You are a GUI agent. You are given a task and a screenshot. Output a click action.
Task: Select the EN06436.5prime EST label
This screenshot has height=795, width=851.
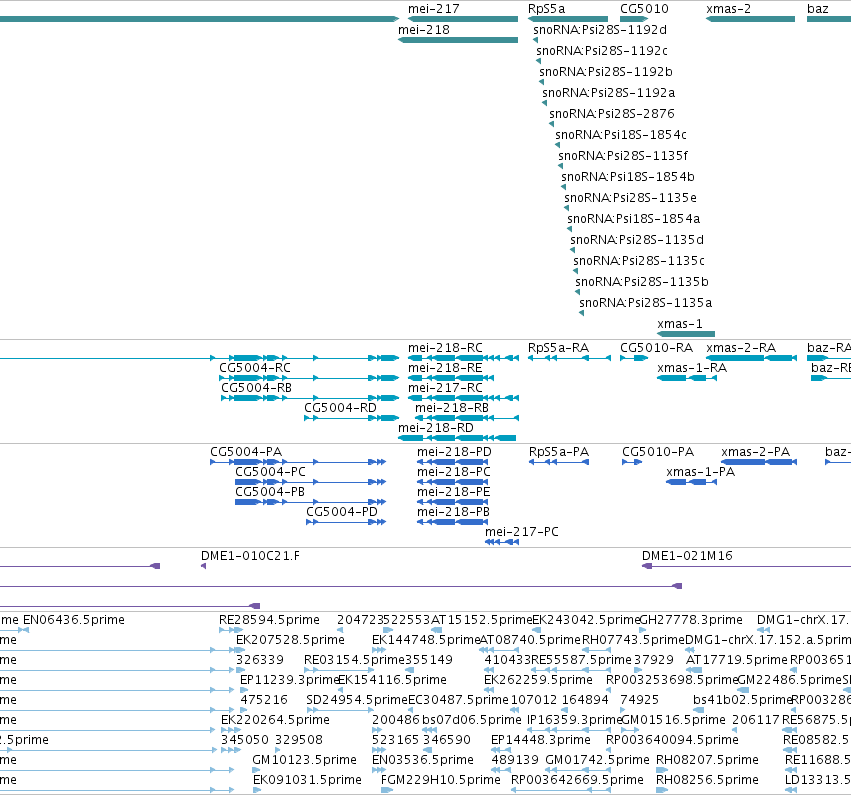tap(74, 620)
